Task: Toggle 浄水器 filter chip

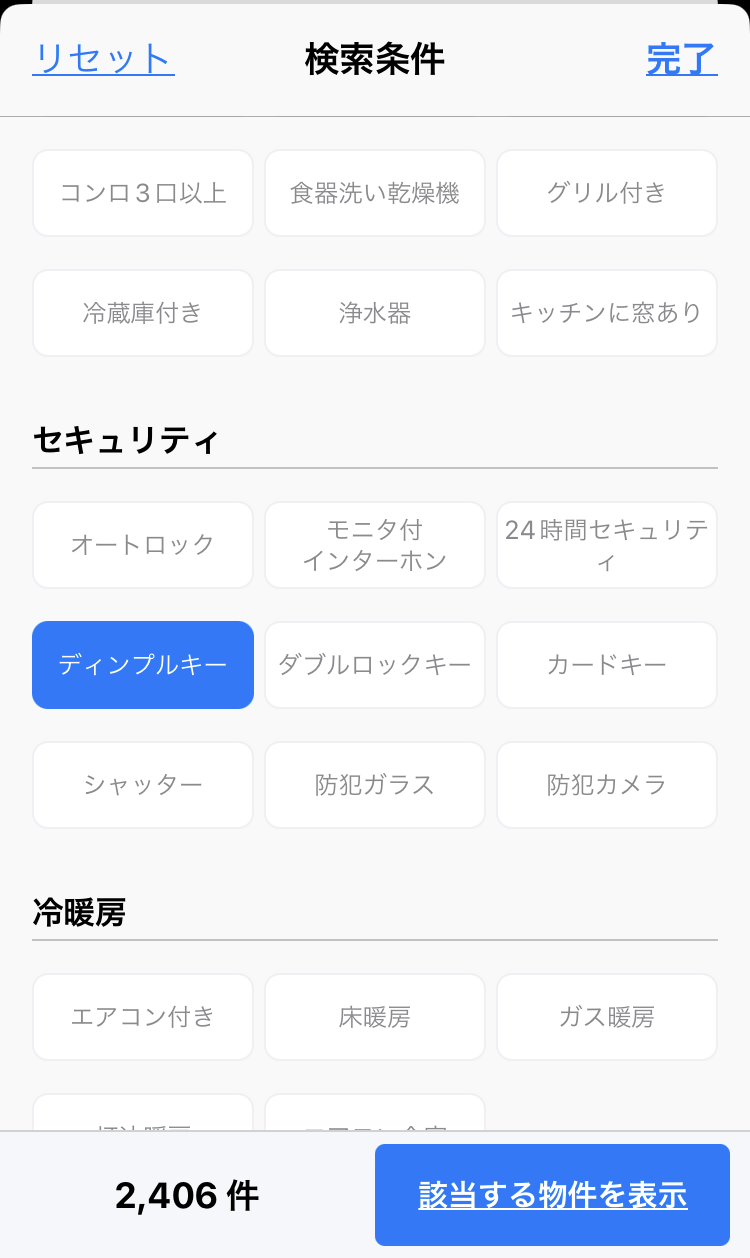Action: [375, 313]
